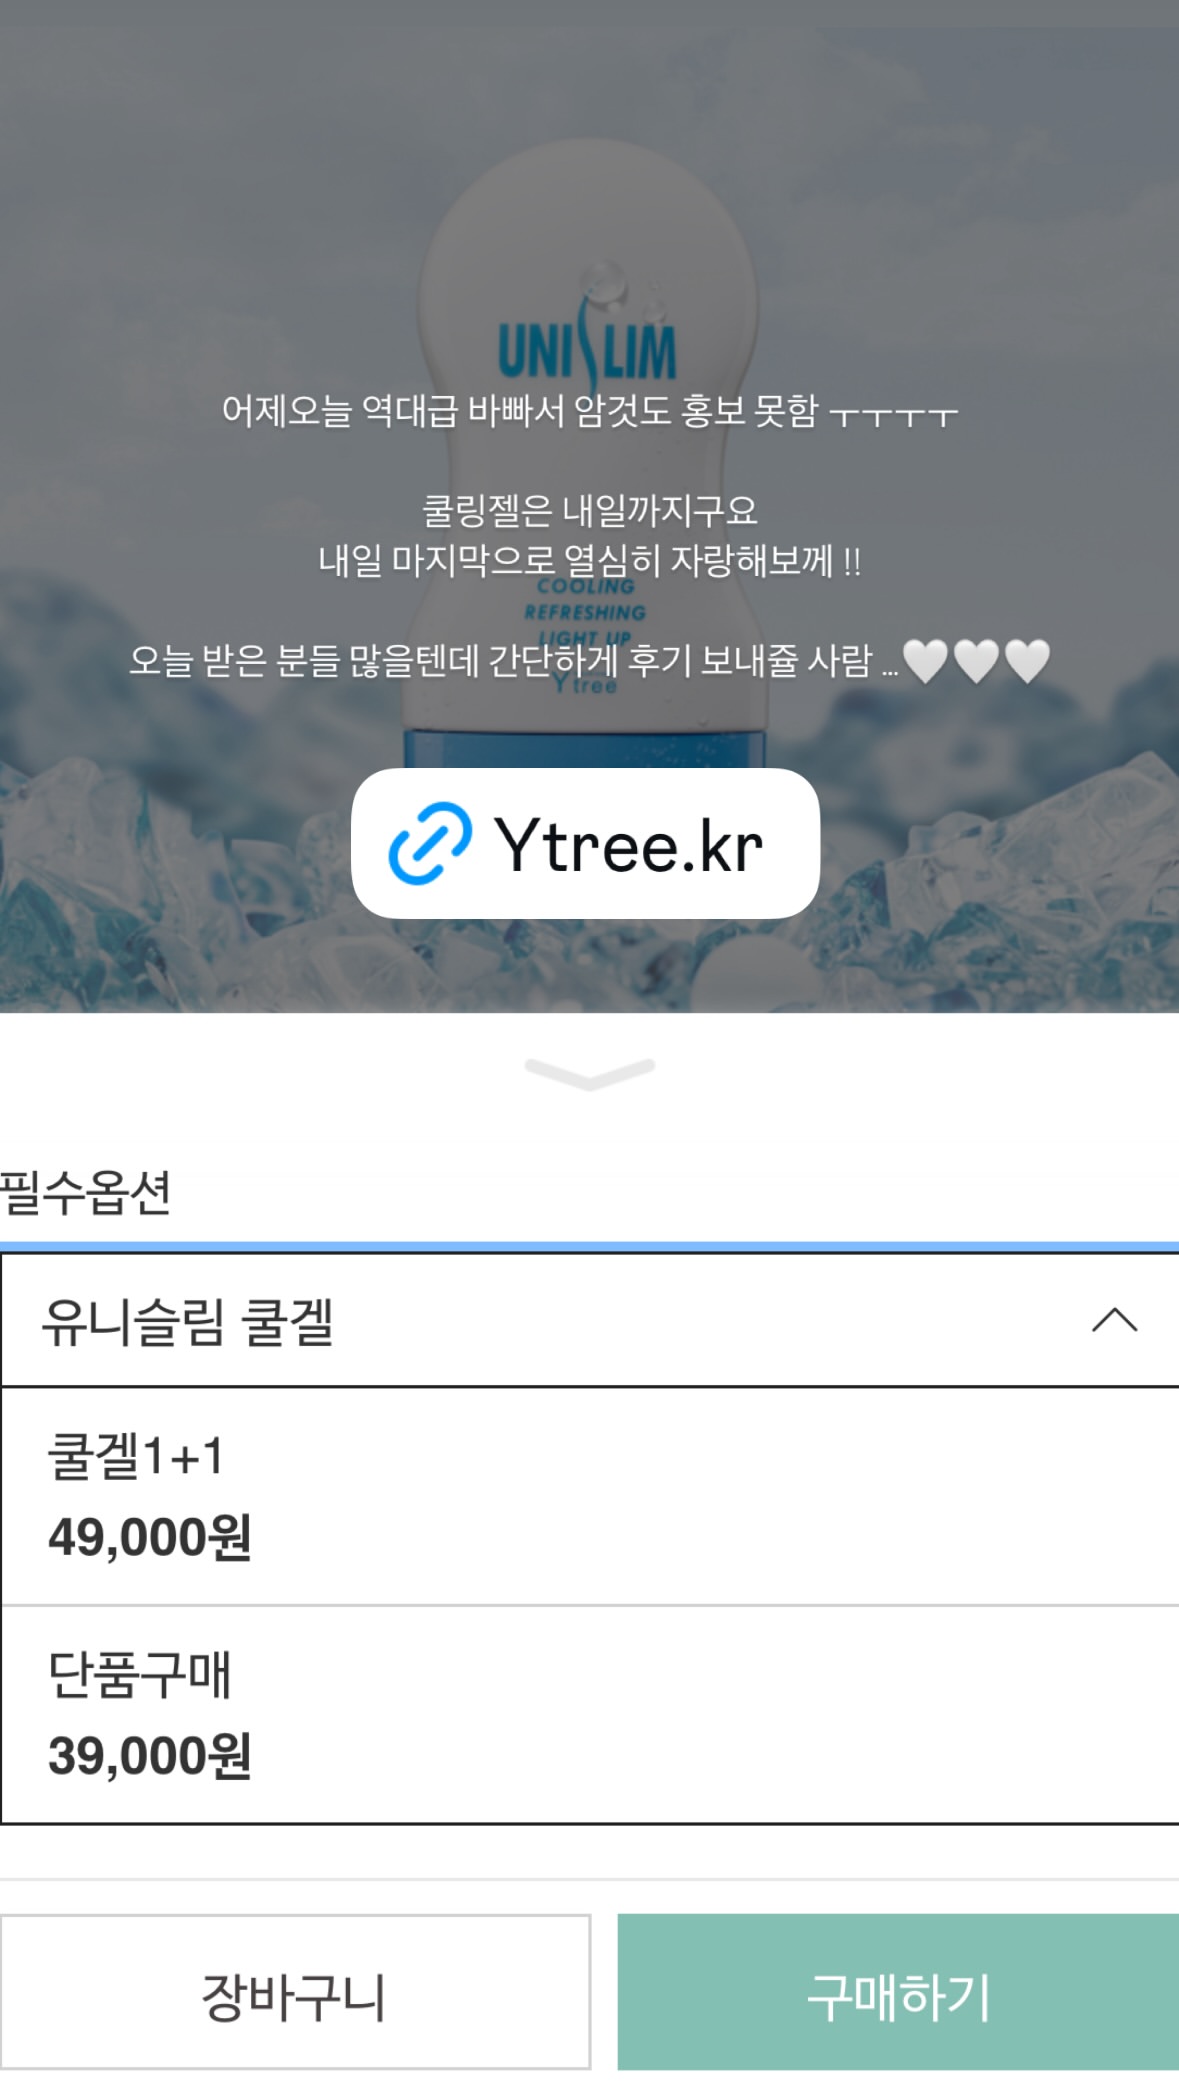Collapse the option sheet with gray chevron handle
The width and height of the screenshot is (1179, 2096).
point(589,1073)
